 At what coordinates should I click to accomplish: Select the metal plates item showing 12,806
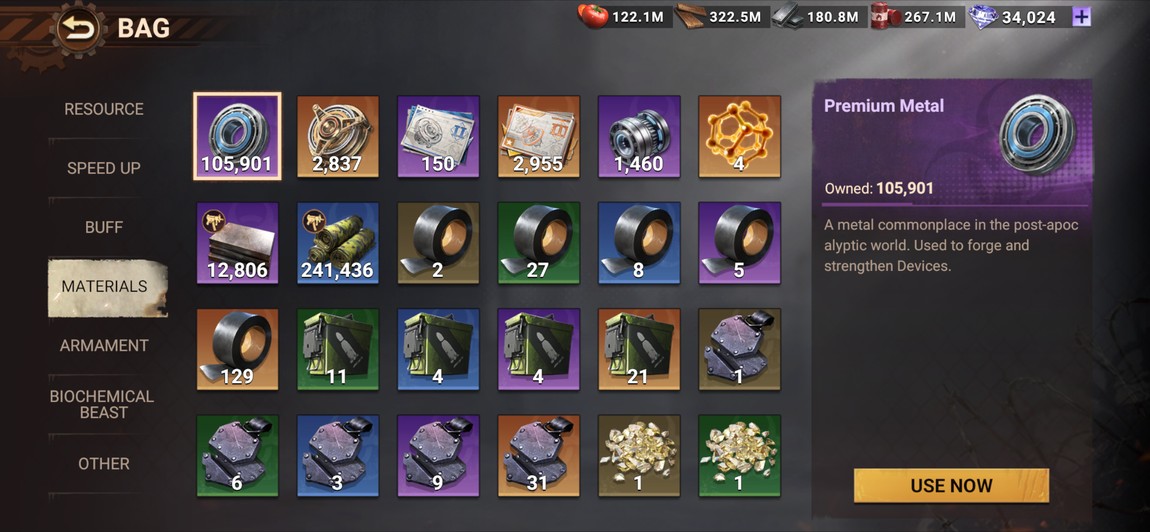237,243
